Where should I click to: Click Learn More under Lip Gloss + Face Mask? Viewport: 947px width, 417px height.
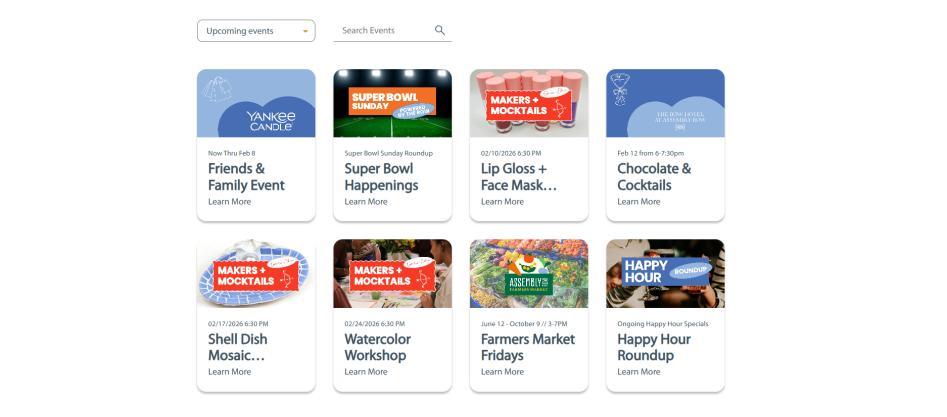(502, 202)
